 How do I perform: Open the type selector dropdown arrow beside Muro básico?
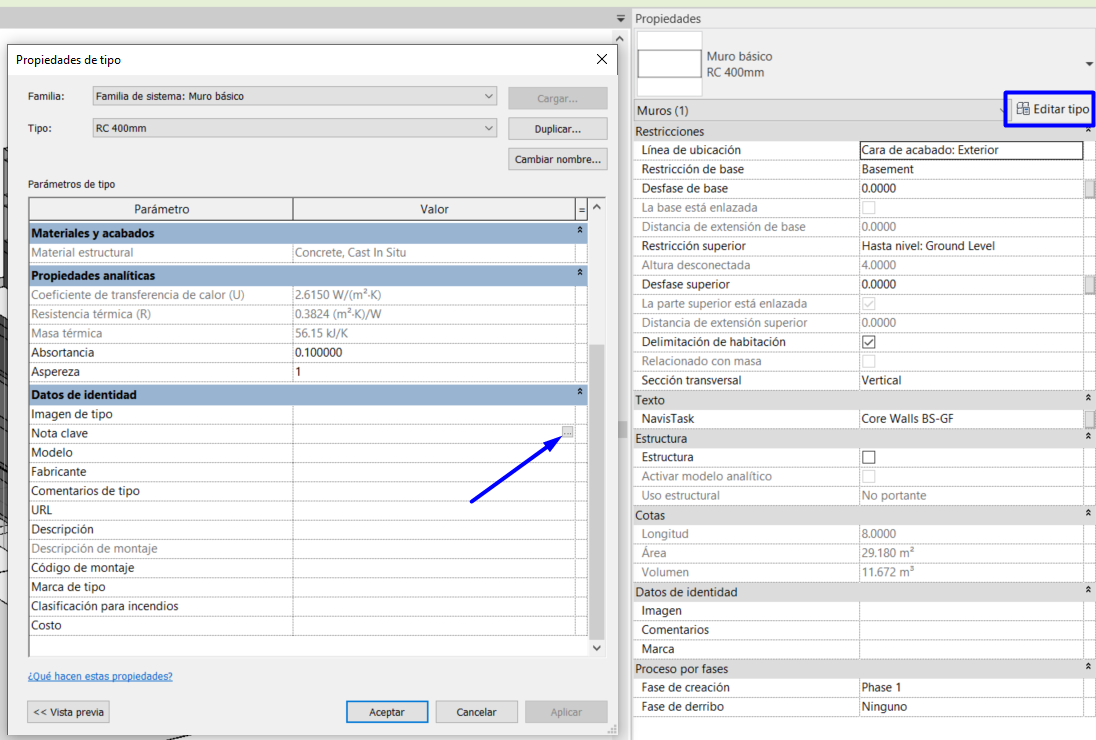(1089, 64)
